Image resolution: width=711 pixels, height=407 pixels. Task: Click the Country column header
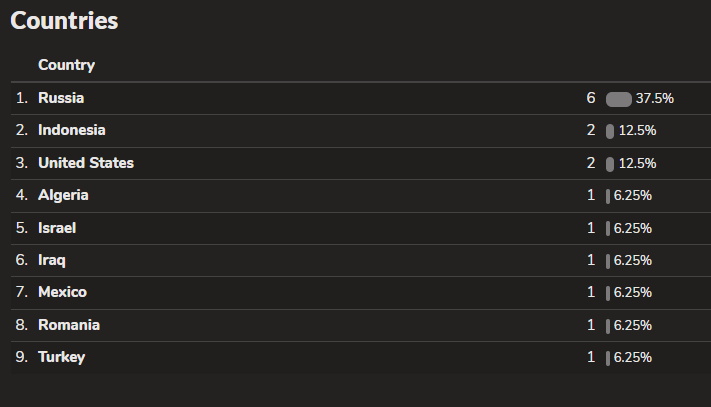click(x=66, y=65)
